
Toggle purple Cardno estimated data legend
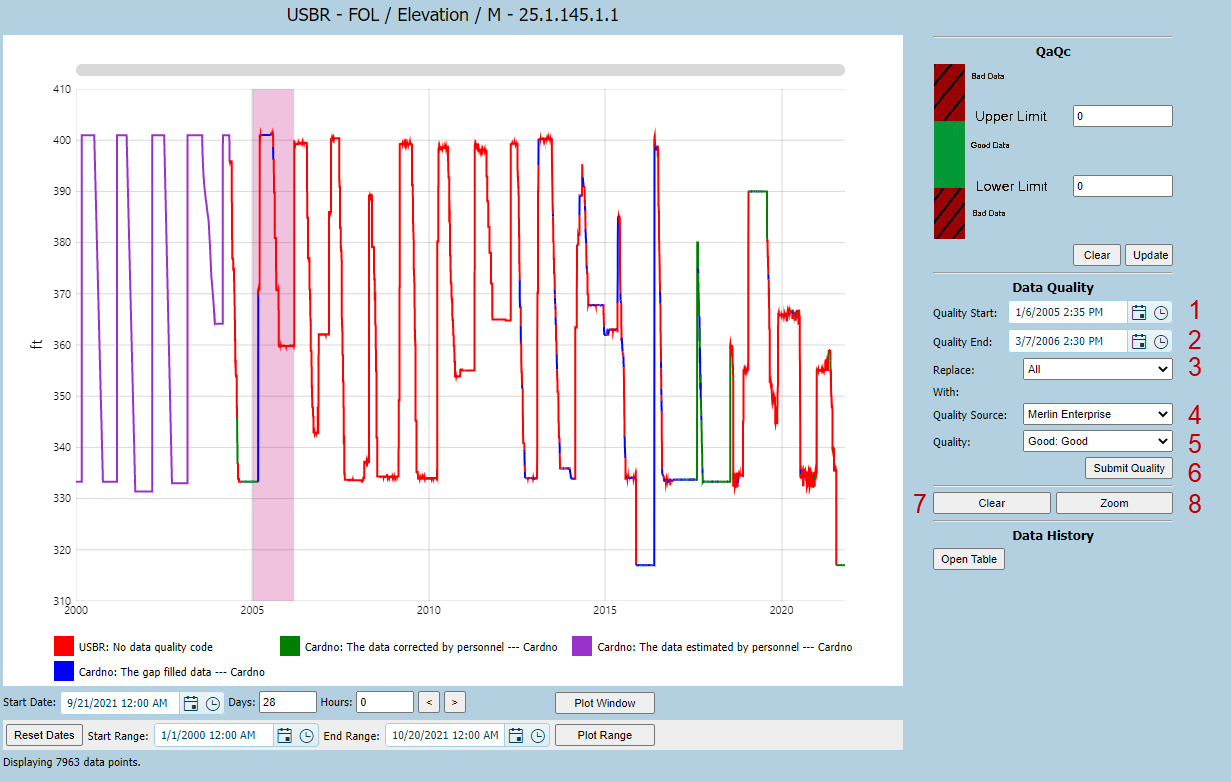click(712, 647)
